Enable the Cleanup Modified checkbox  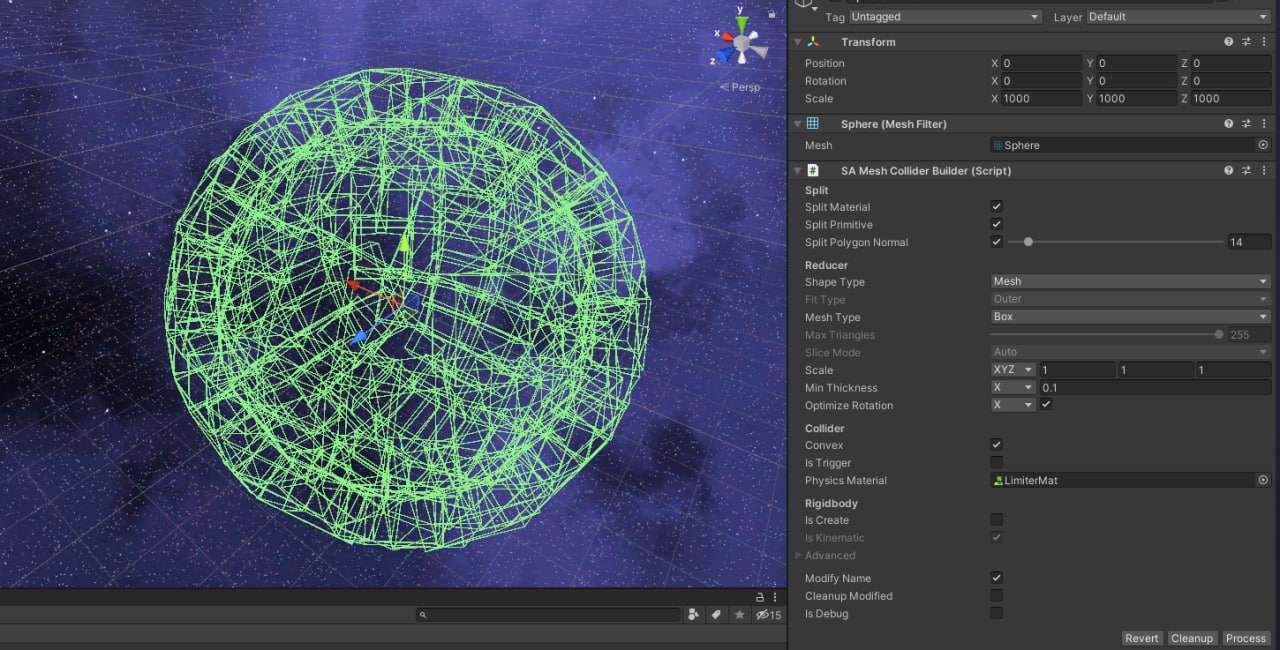996,596
